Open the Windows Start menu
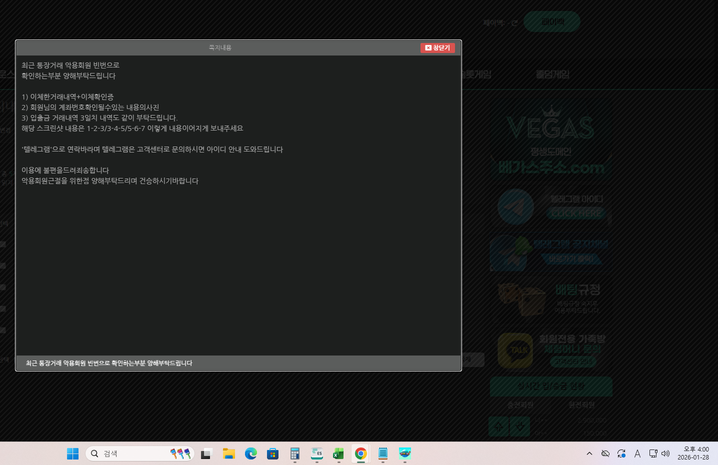This screenshot has height=465, width=718. [73, 454]
